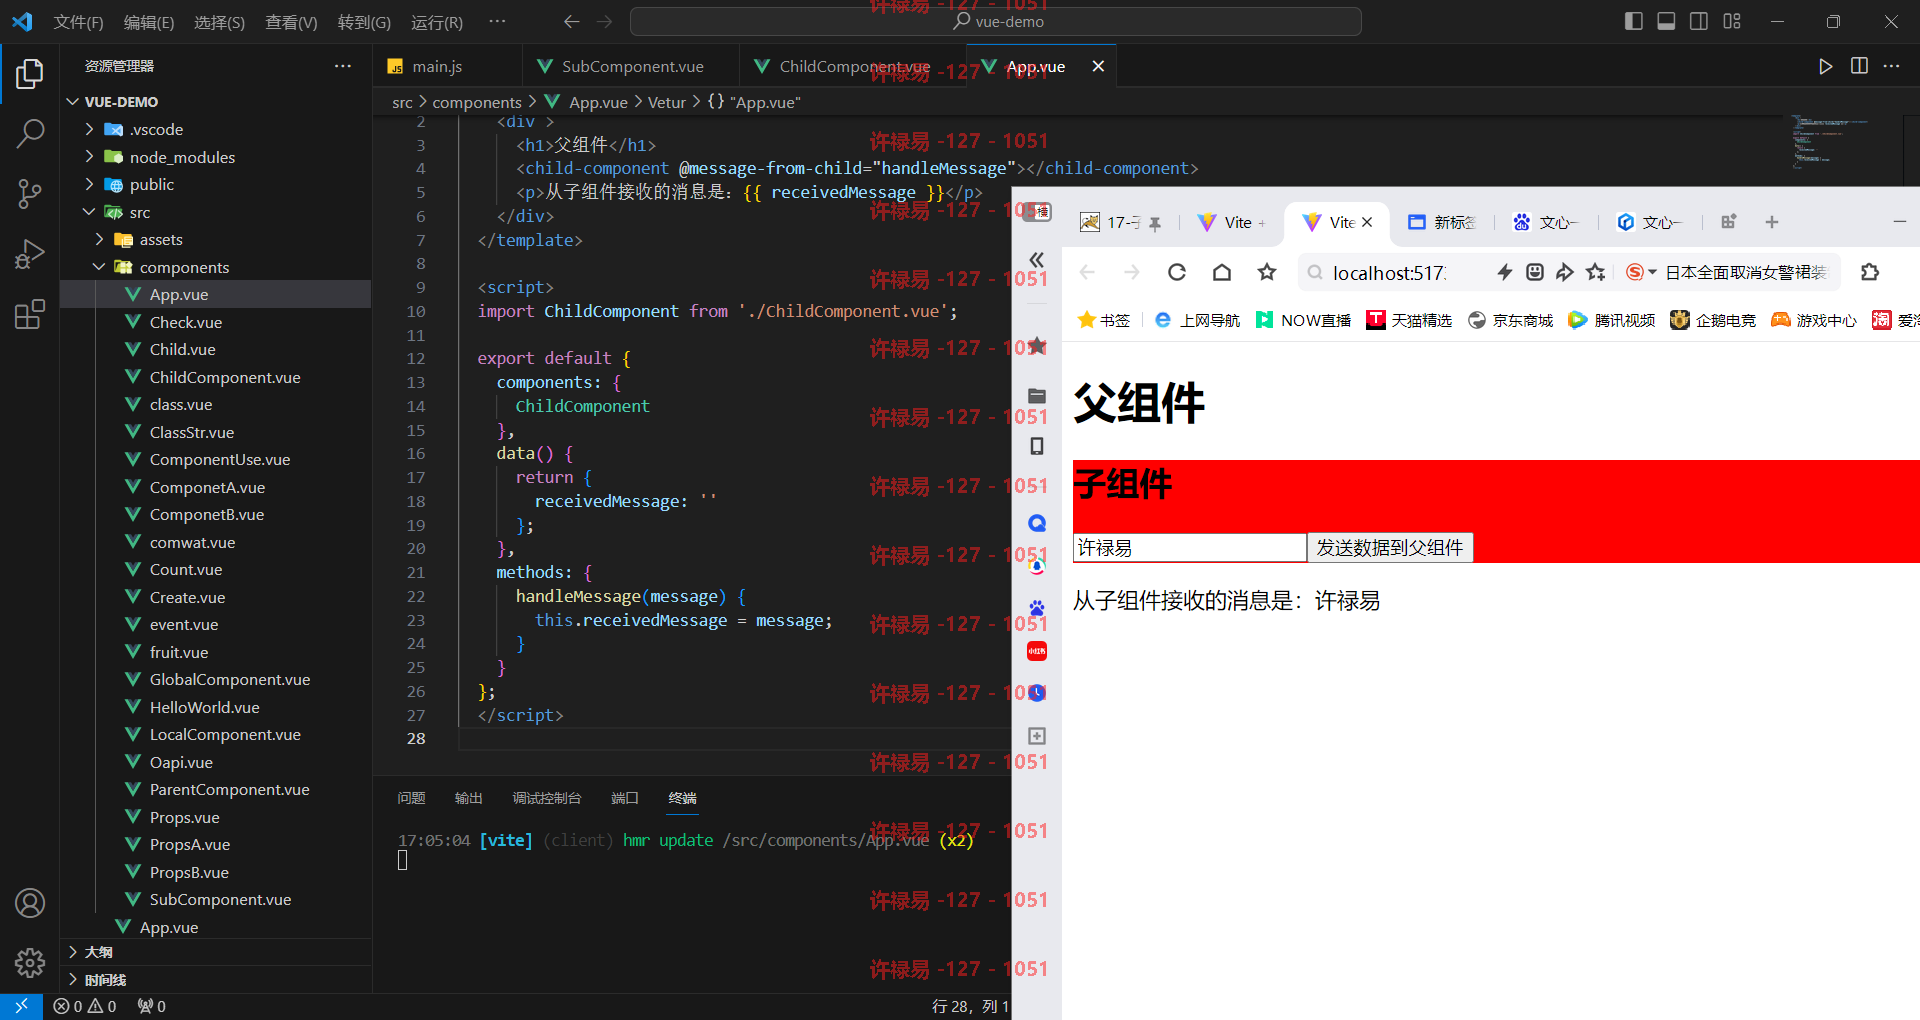
Task: Switch to 调试控制台 debug console tab
Action: pyautogui.click(x=546, y=798)
